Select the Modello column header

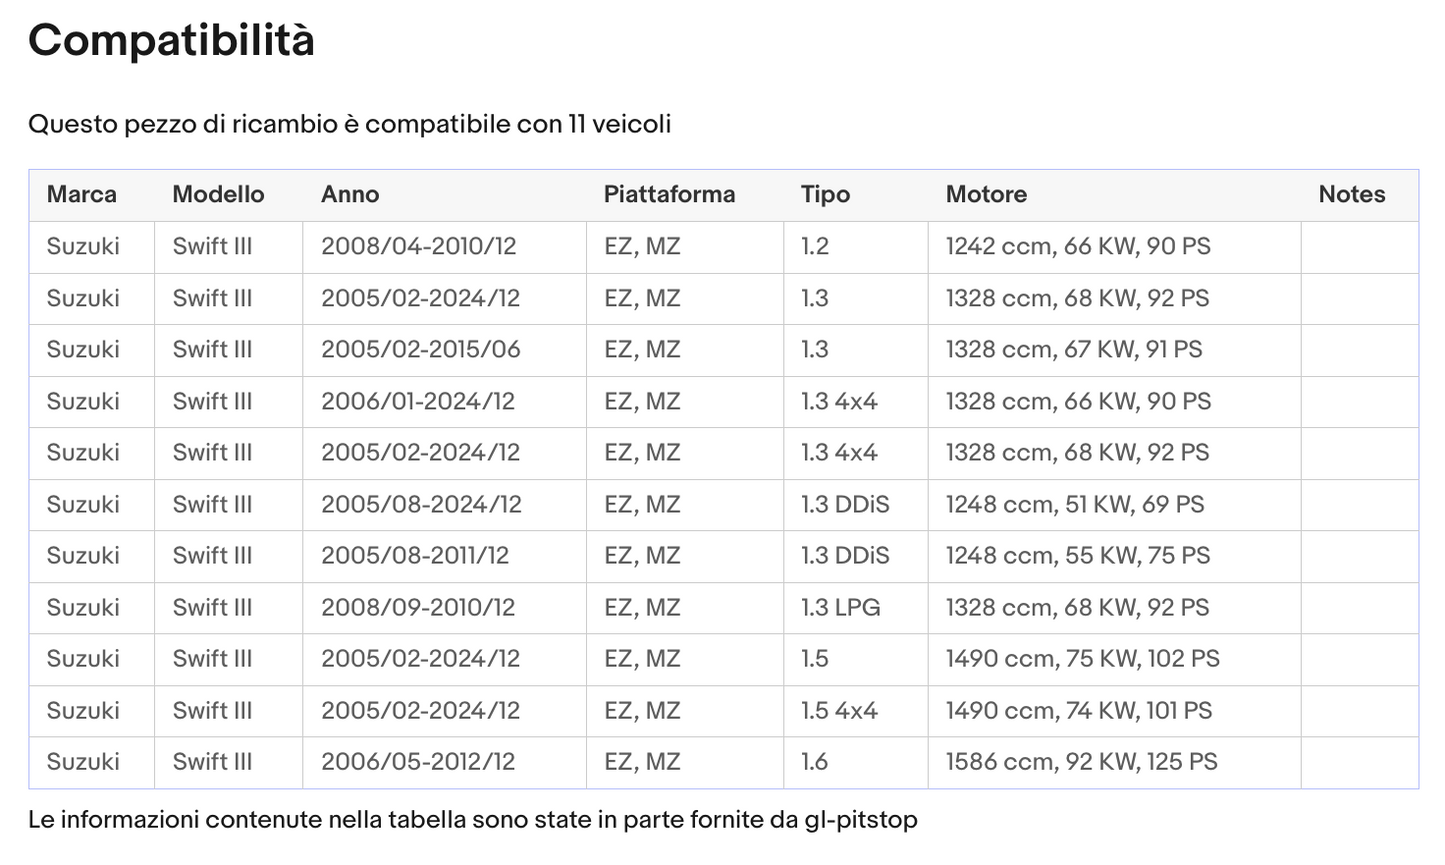click(x=218, y=195)
